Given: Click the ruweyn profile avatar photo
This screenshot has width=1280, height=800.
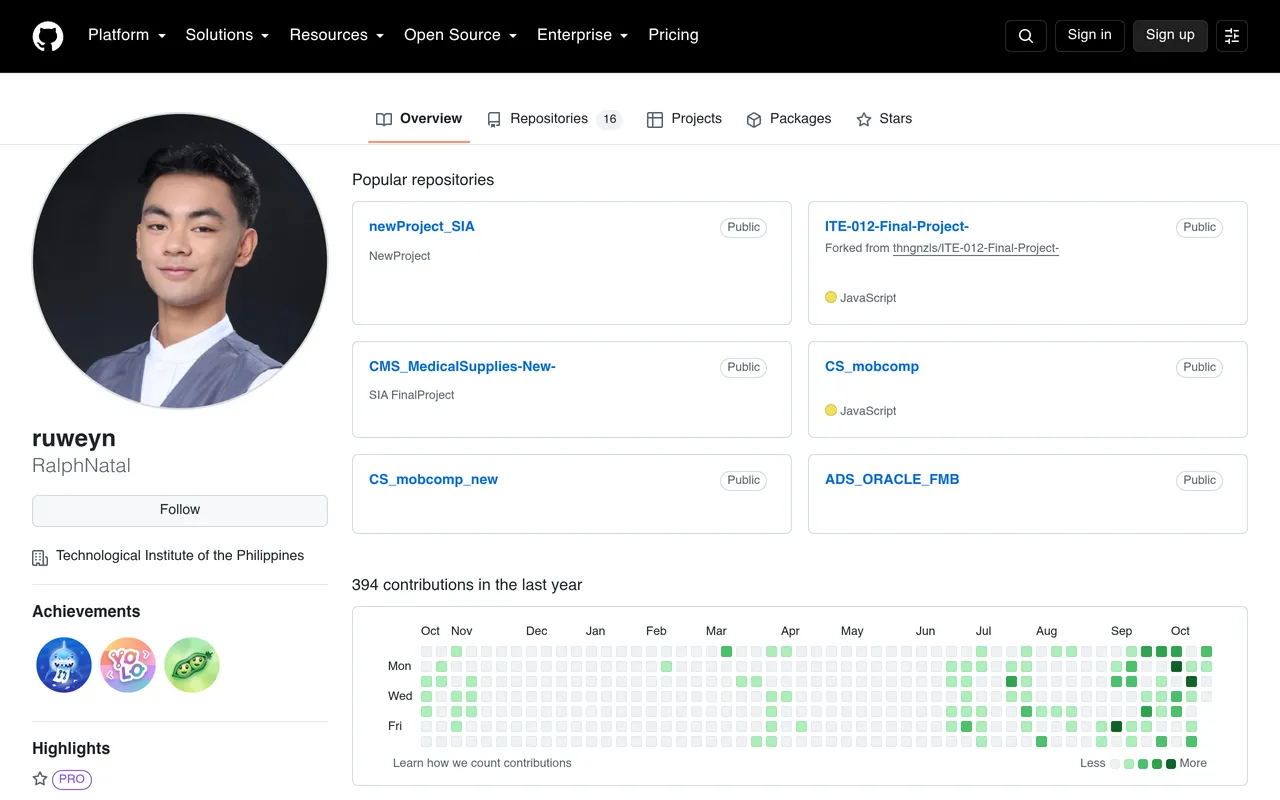Looking at the screenshot, I should tap(180, 261).
